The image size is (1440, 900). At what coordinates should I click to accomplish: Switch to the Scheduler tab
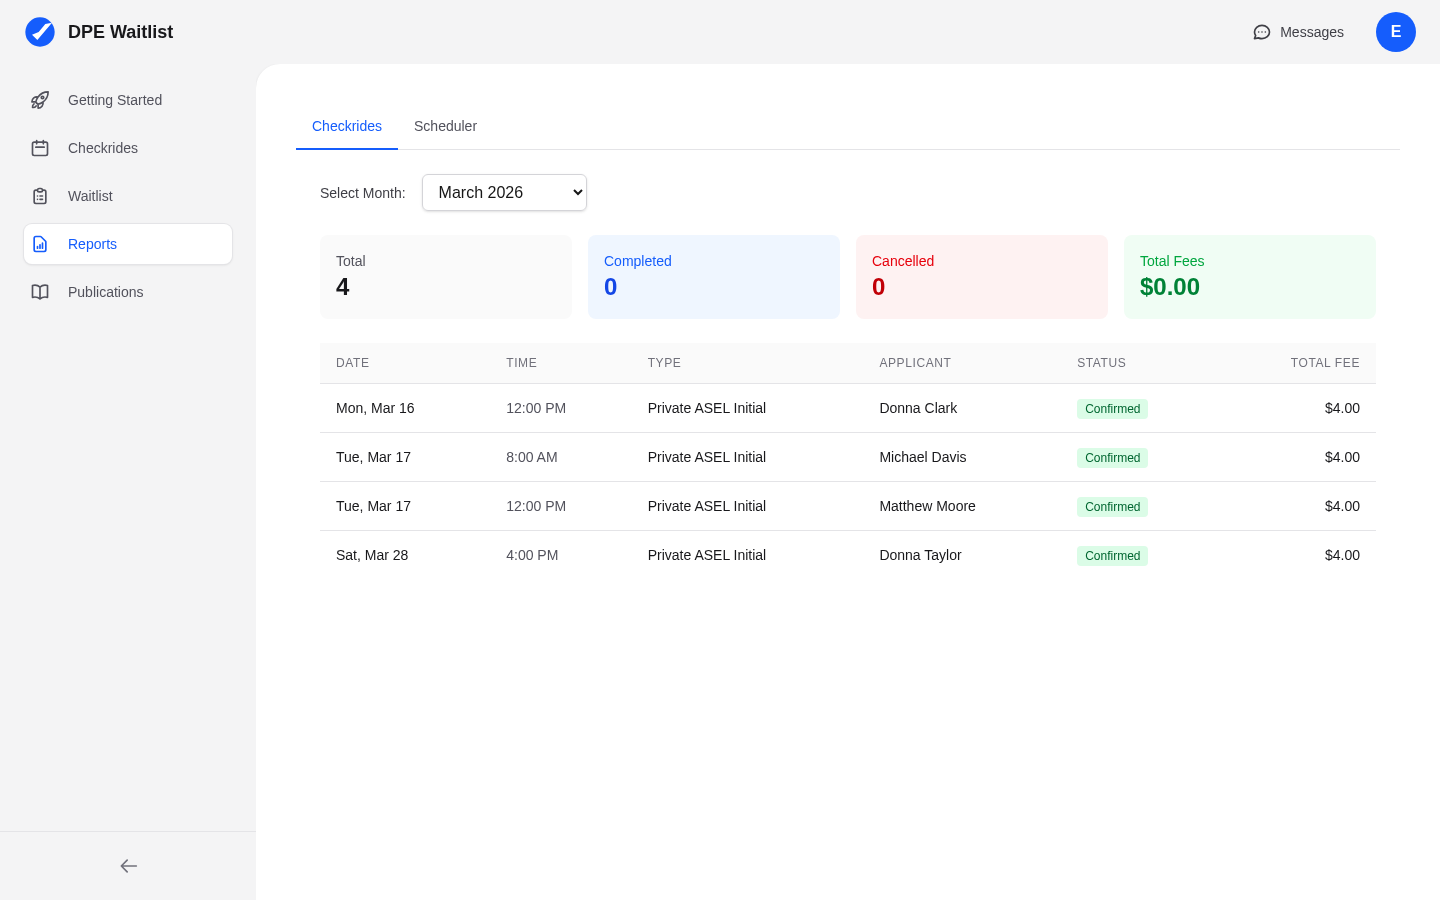(446, 126)
